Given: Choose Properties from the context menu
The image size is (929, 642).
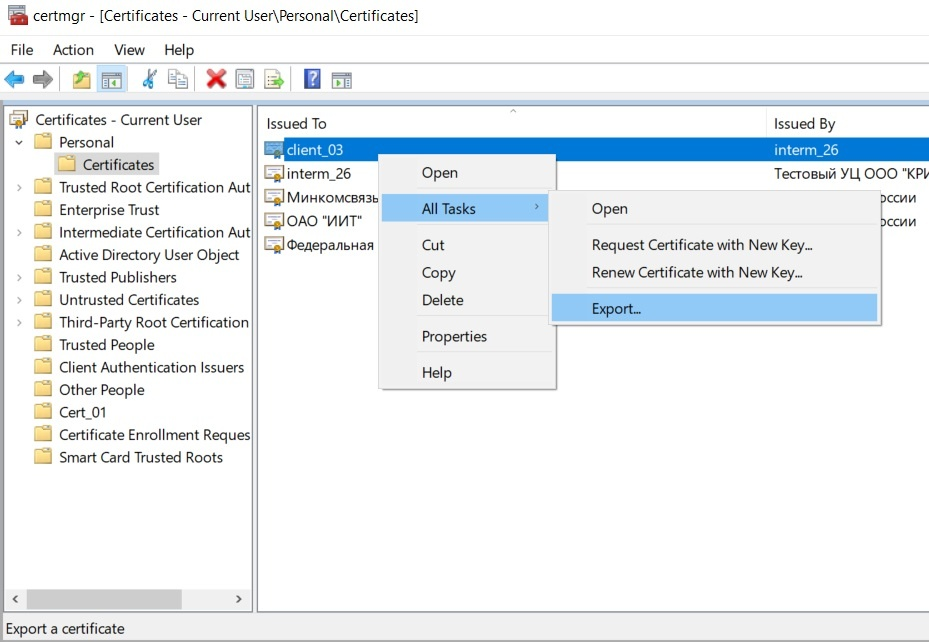Looking at the screenshot, I should (454, 336).
